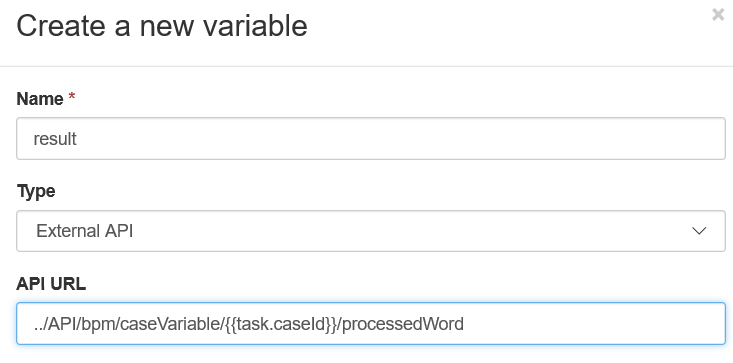Click the red required asterisk beside Name

pyautogui.click(x=72, y=97)
